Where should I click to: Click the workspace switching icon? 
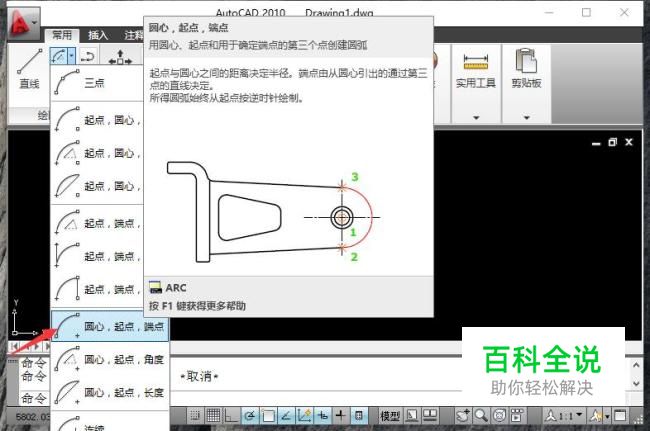point(596,415)
